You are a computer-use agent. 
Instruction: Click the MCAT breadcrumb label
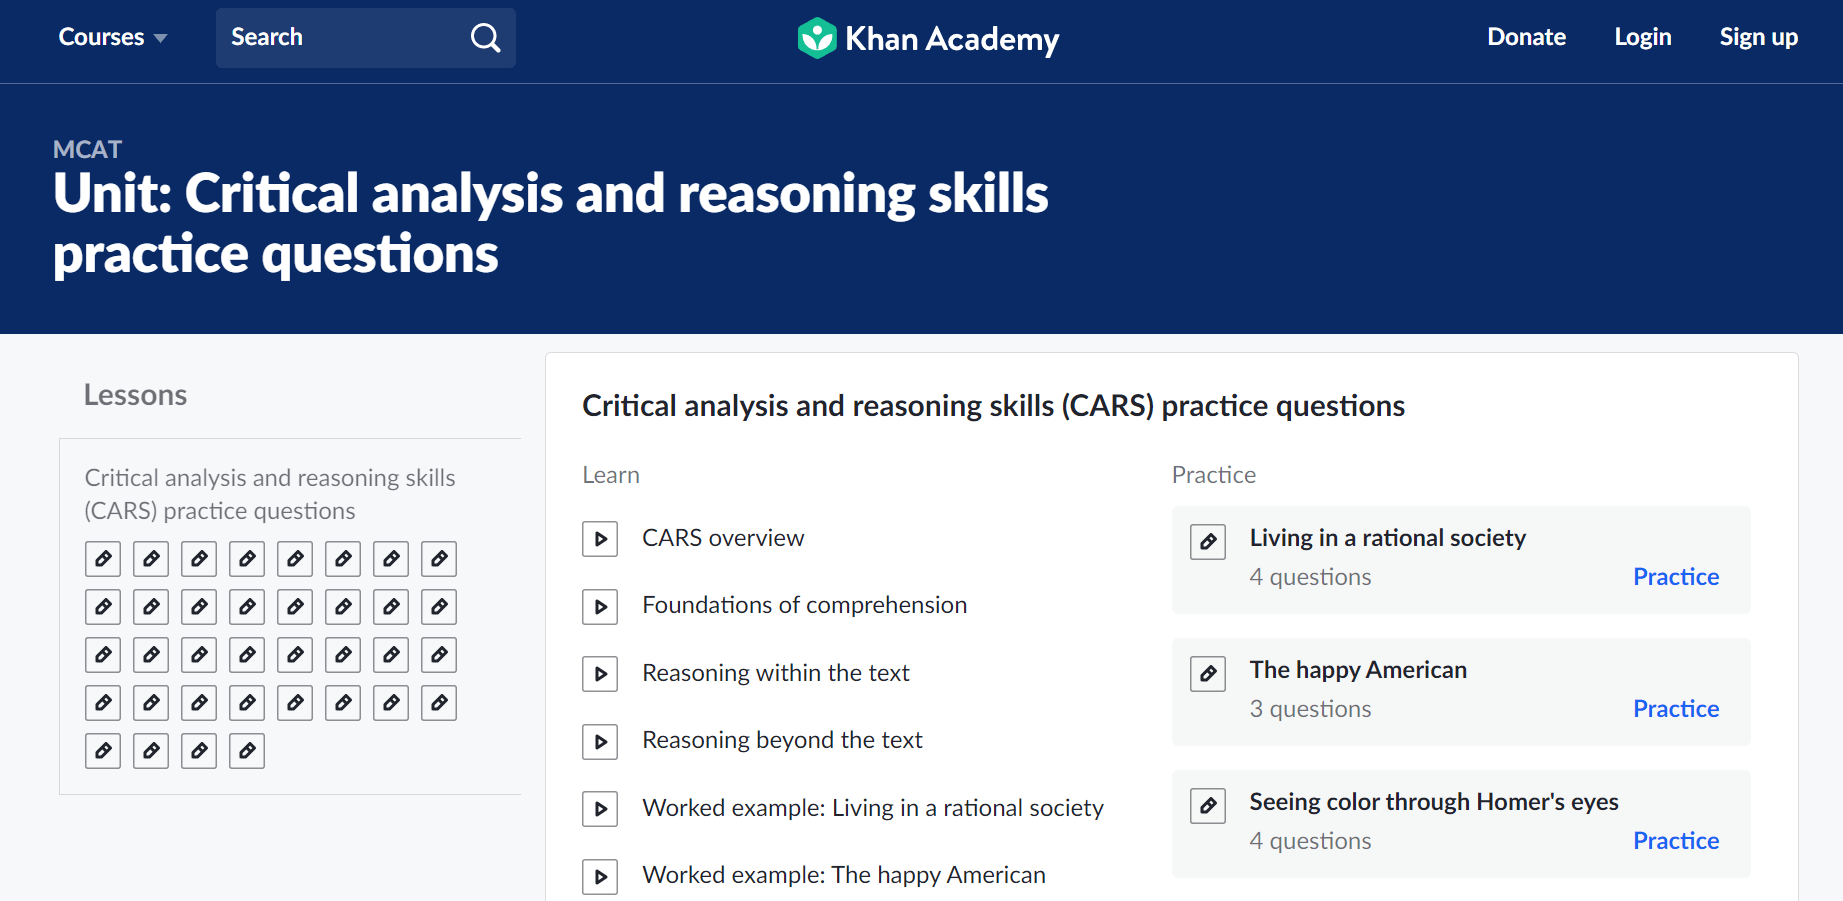point(87,148)
